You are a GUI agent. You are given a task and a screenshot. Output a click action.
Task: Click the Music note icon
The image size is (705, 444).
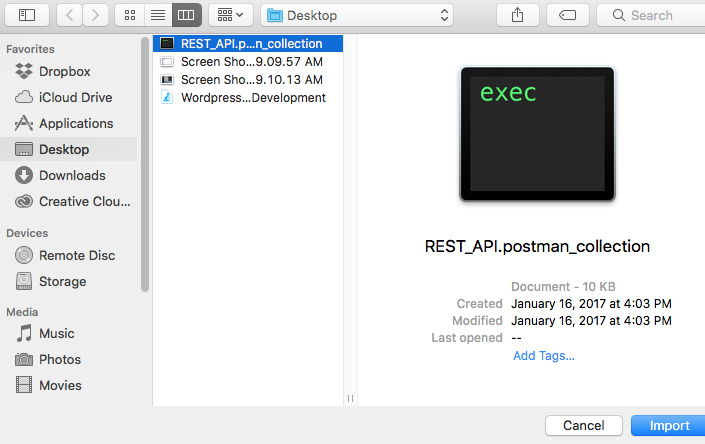coord(24,333)
